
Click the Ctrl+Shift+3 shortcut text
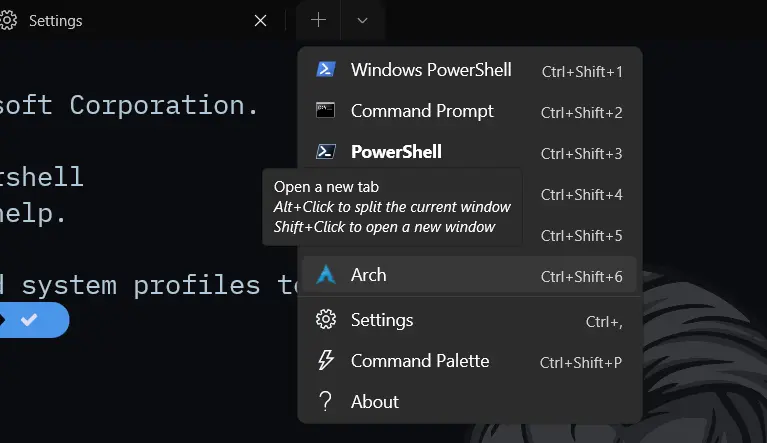pyautogui.click(x=582, y=154)
